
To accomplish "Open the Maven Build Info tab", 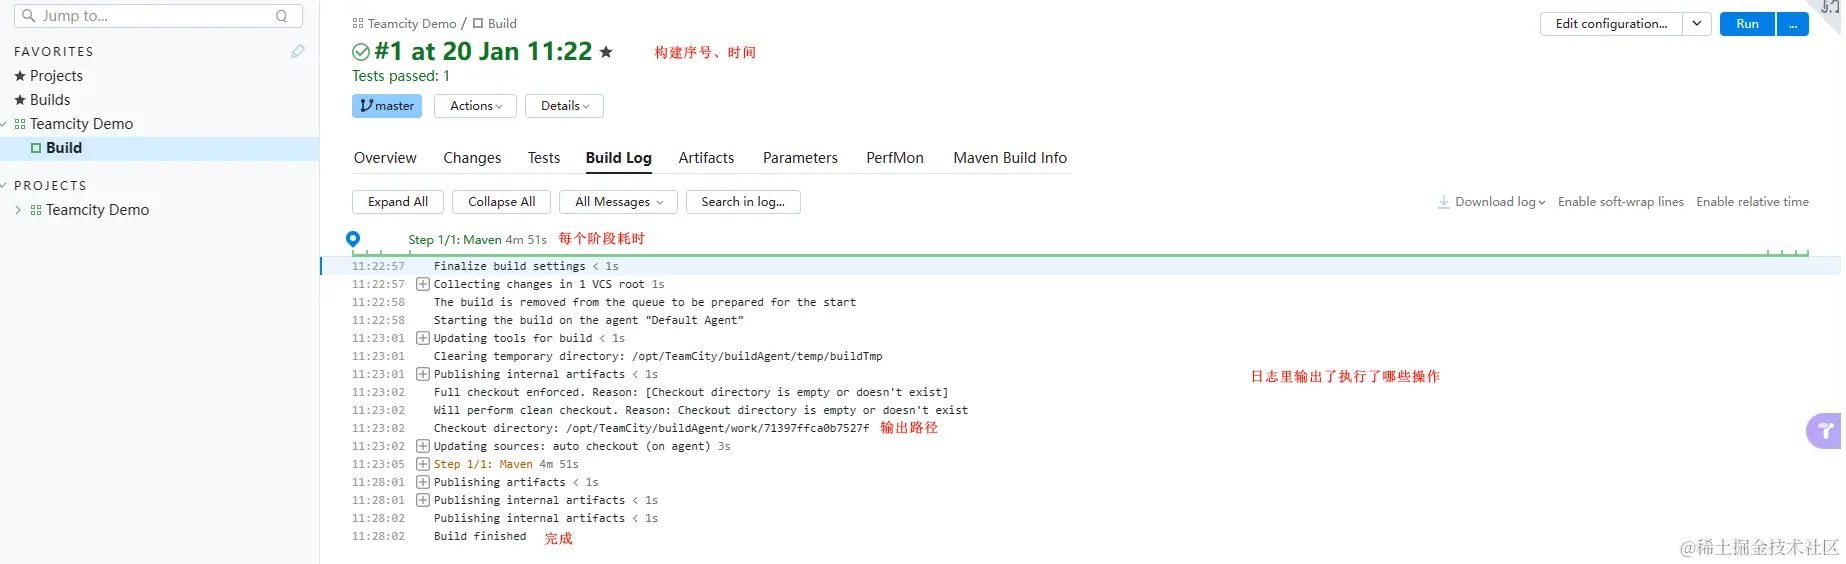I will click(x=1010, y=158).
